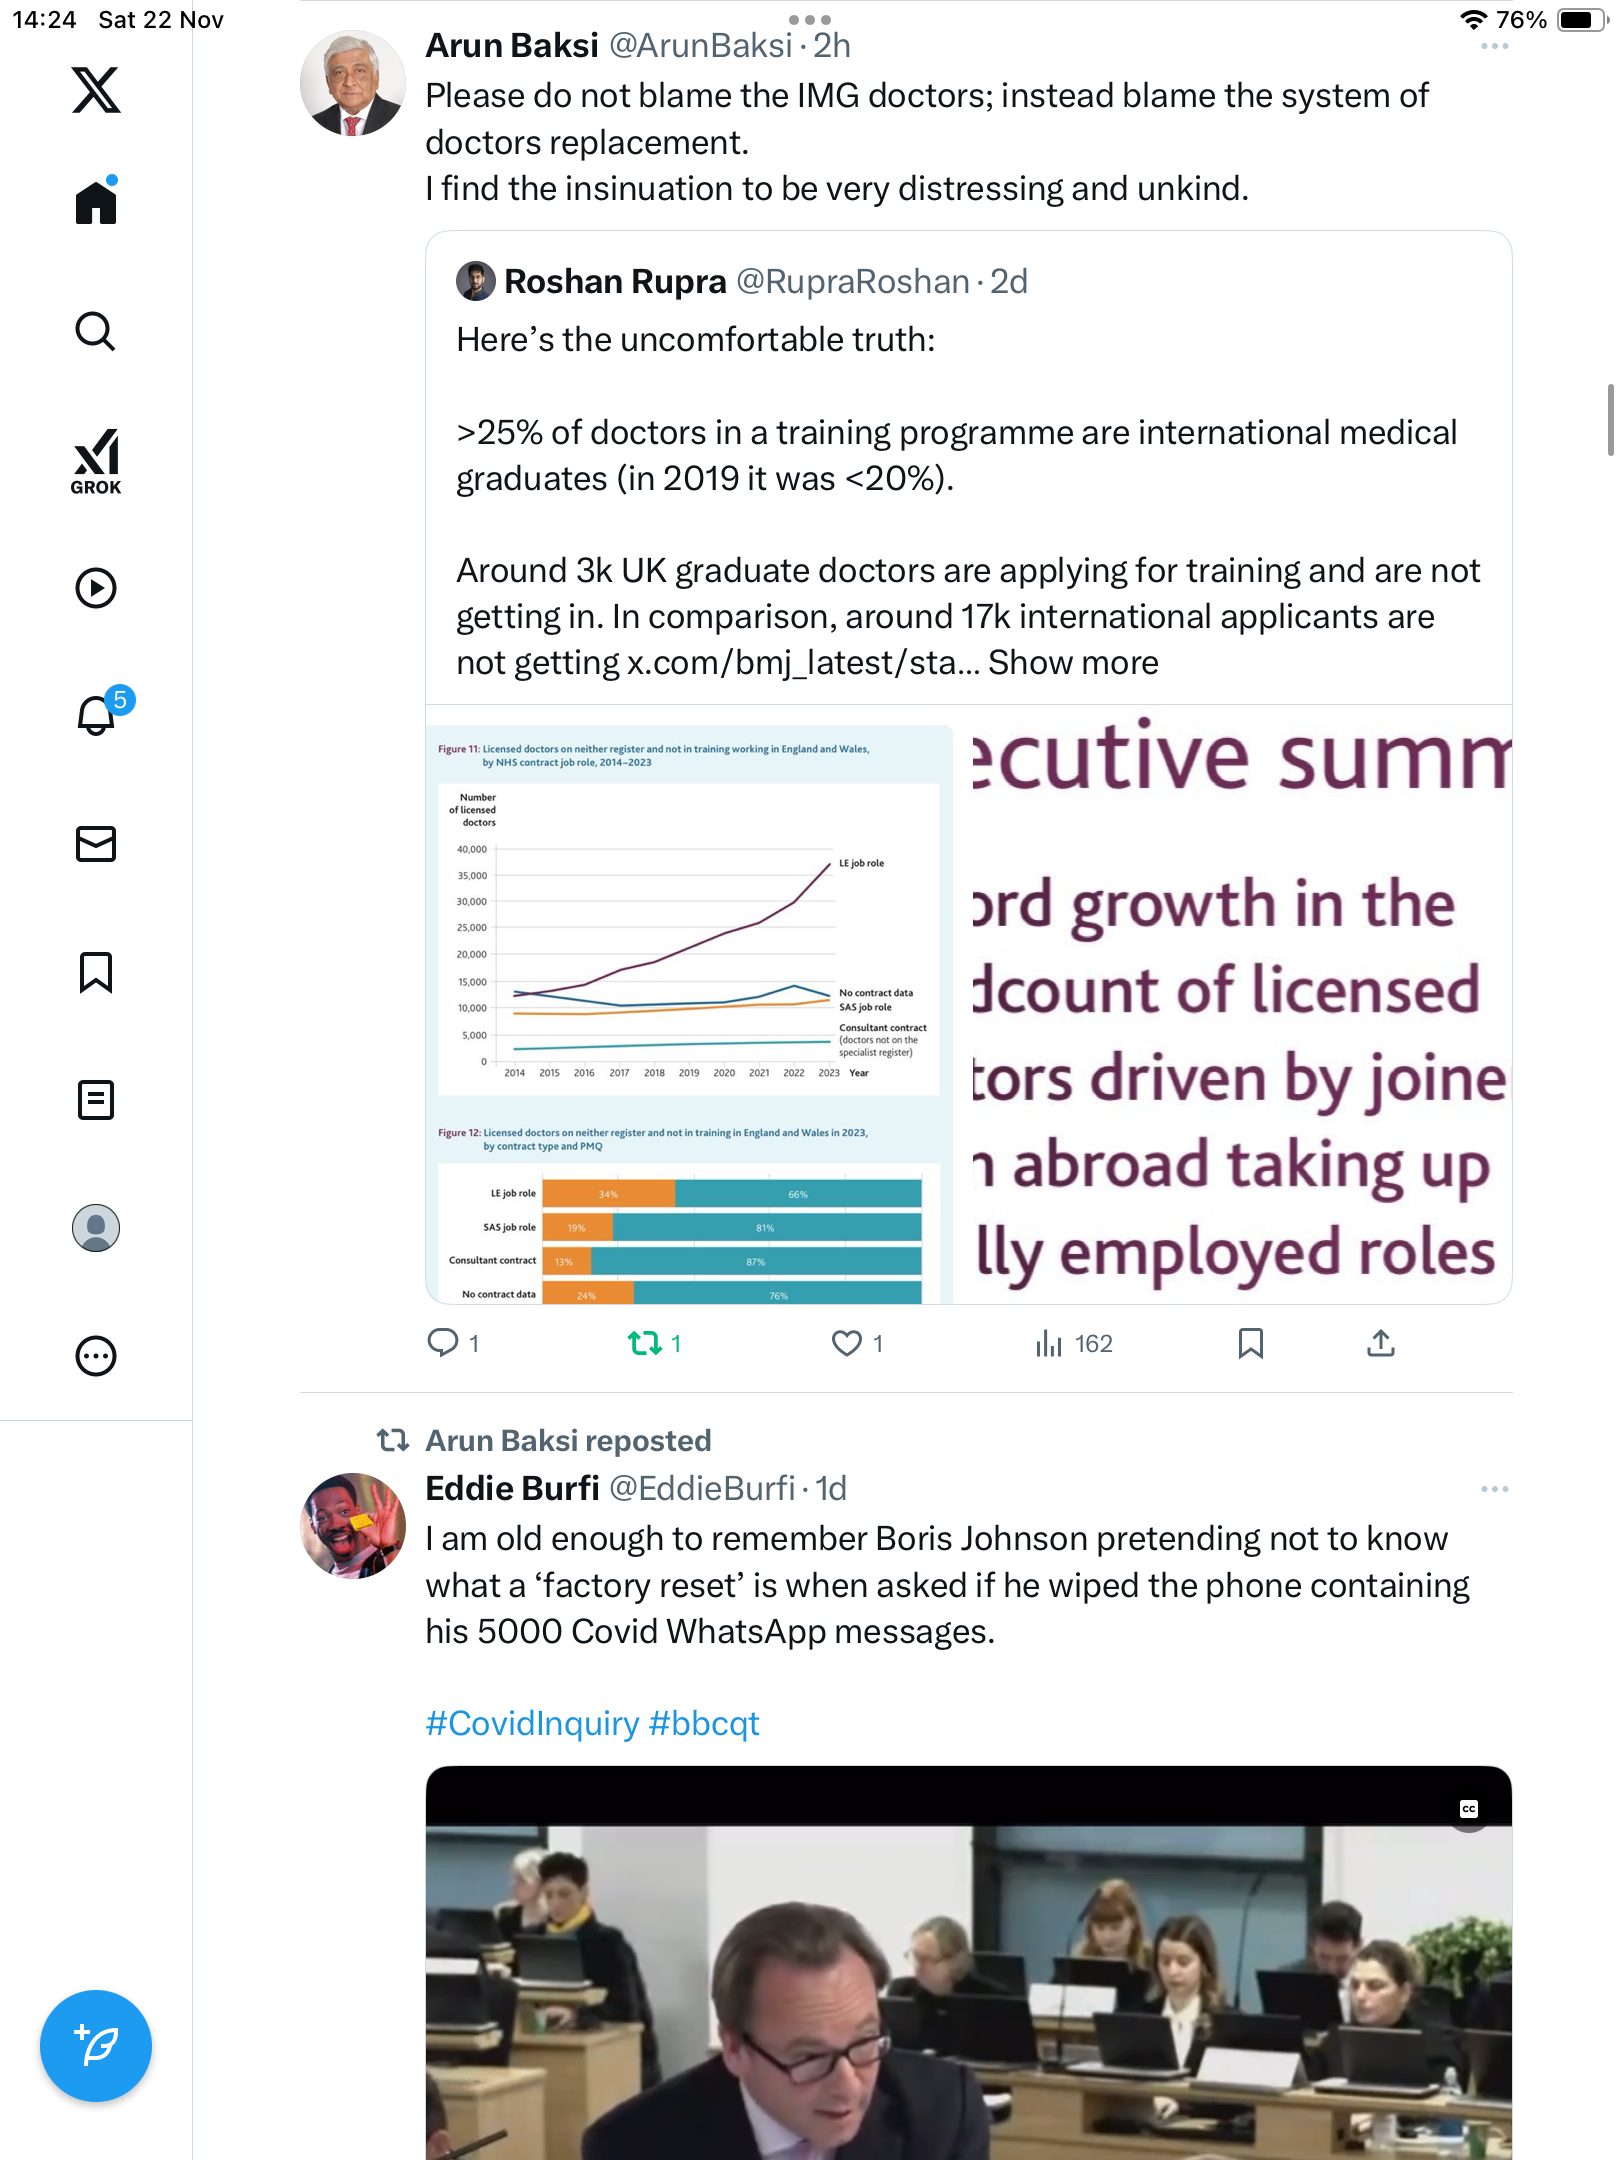Viewport: 1620px width, 2160px height.
Task: Open the Messages envelope icon
Action: tap(96, 844)
